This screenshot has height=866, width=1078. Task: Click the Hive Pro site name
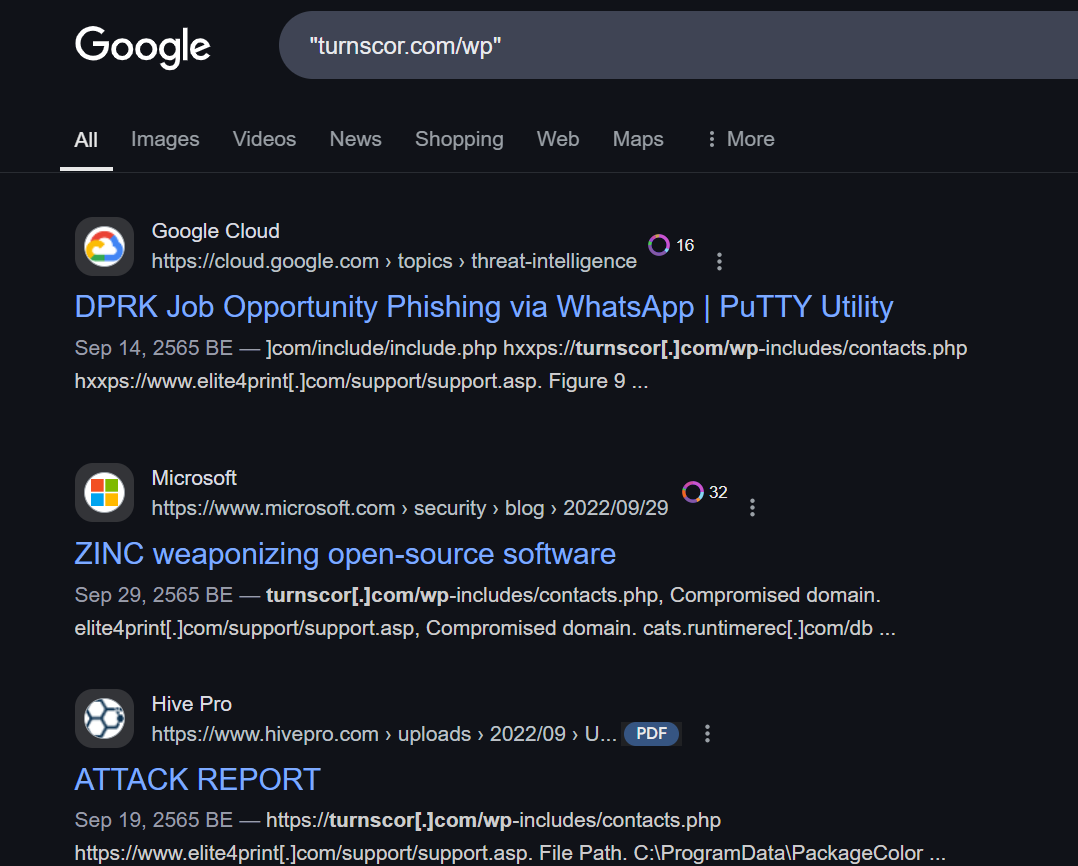coord(192,704)
